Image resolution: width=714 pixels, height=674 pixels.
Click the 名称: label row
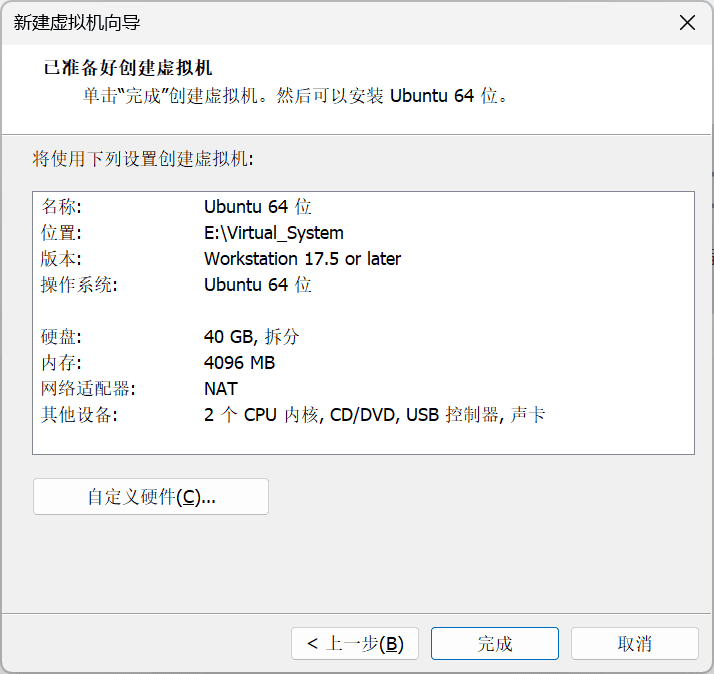pos(61,207)
